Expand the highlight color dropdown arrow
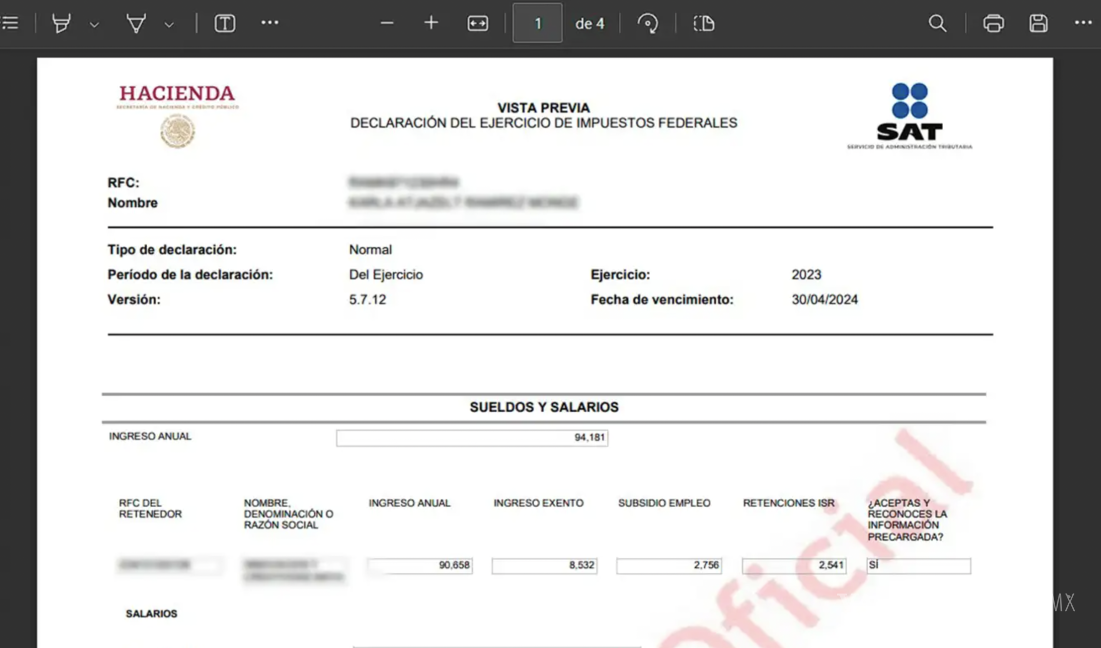1101x648 pixels. click(94, 24)
